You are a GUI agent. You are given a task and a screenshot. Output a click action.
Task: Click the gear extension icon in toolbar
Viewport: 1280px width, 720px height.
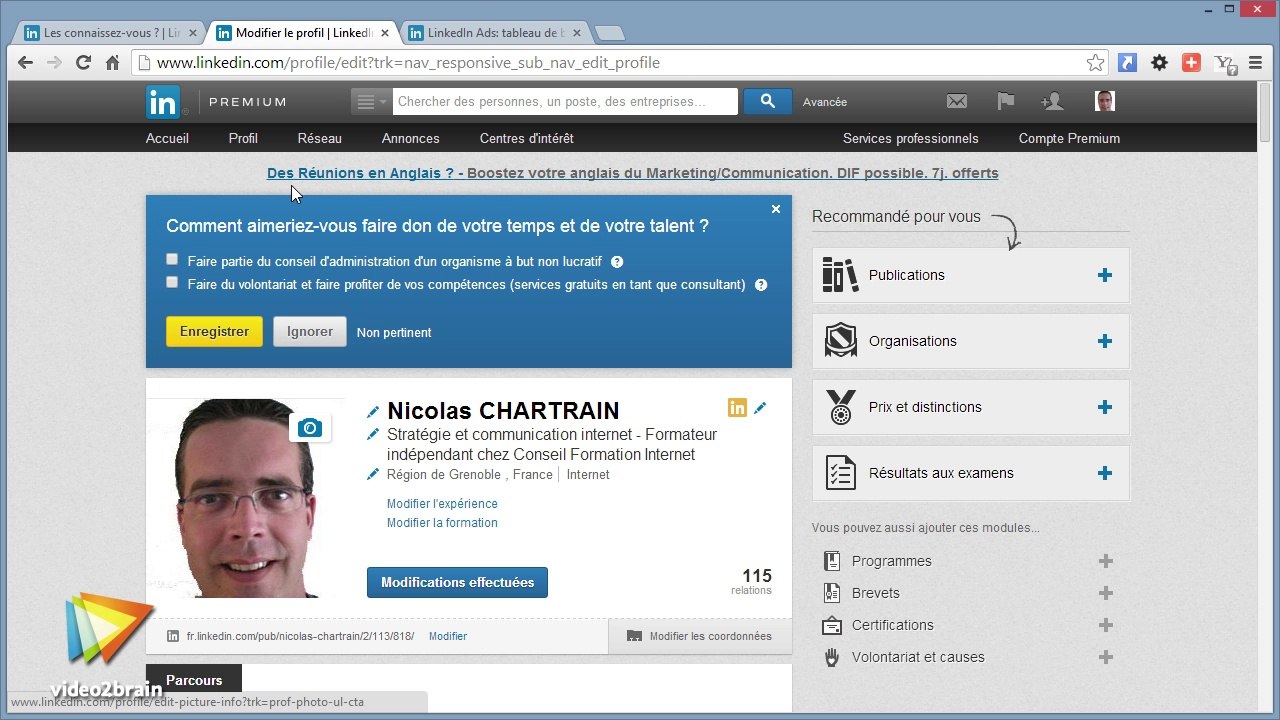tap(1159, 62)
